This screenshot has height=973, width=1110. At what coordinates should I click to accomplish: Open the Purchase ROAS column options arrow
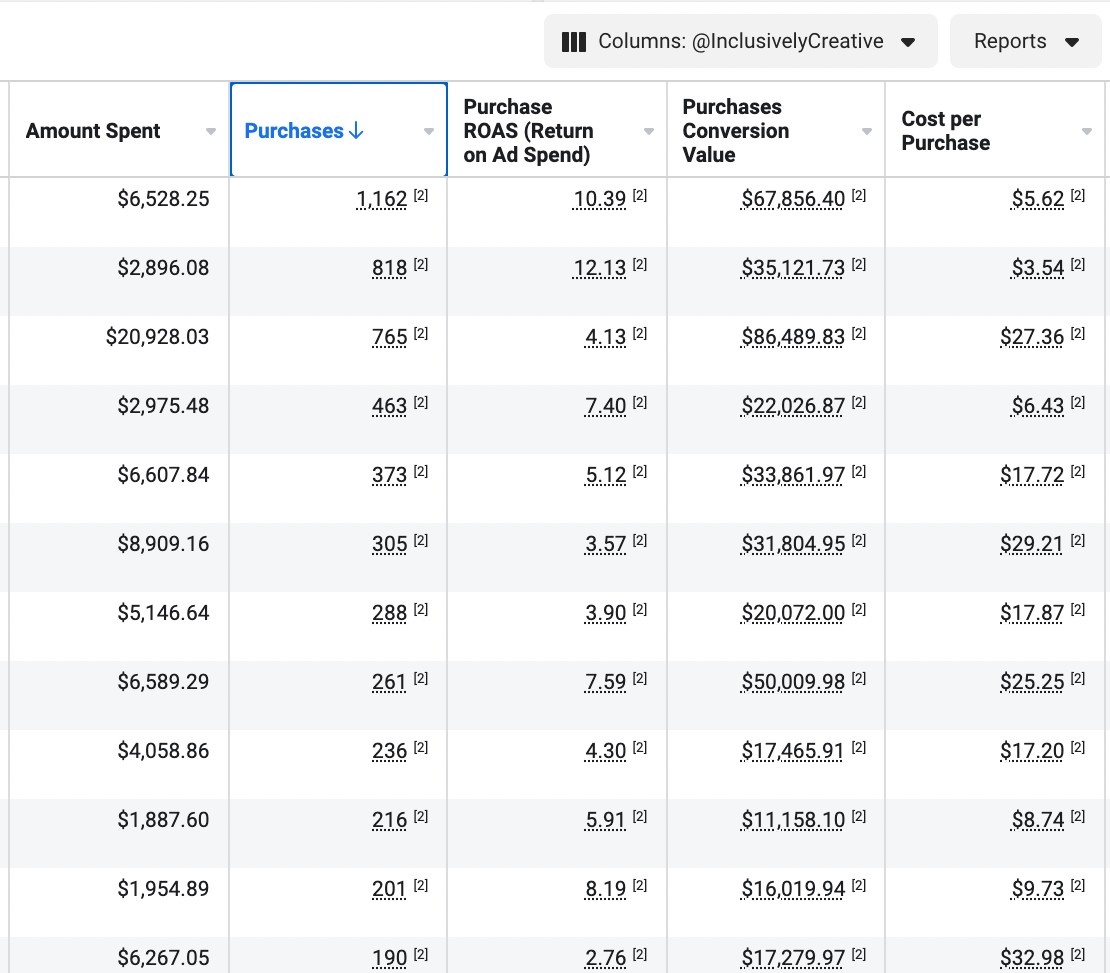tap(649, 132)
